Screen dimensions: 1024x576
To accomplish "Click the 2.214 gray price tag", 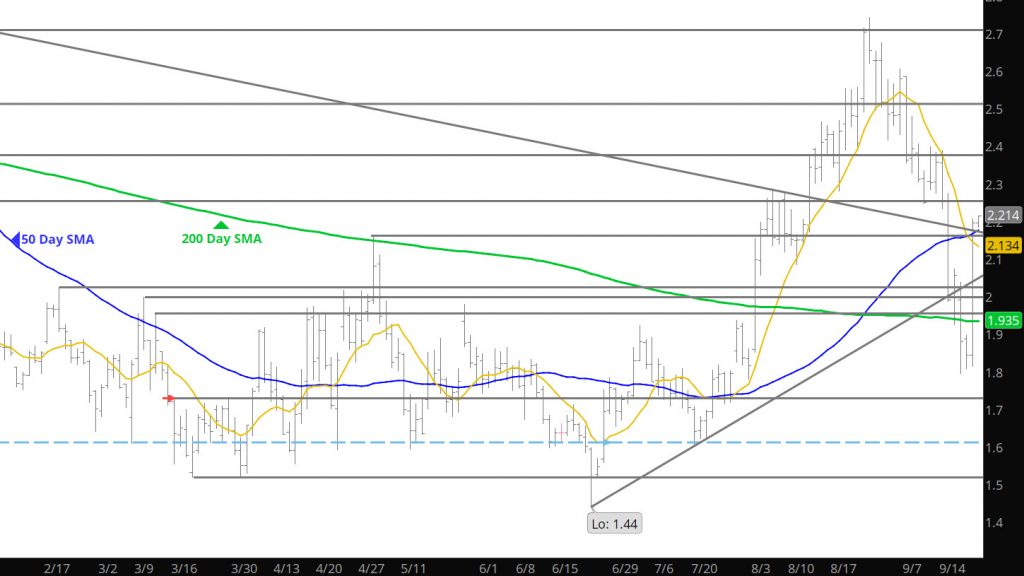I will [x=1002, y=215].
